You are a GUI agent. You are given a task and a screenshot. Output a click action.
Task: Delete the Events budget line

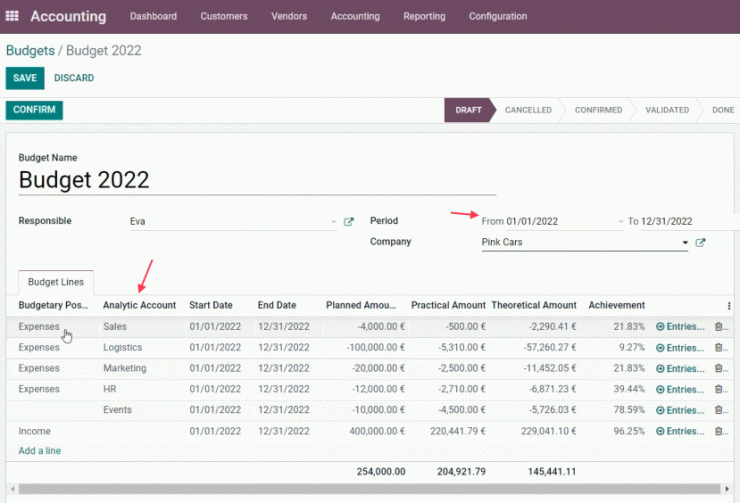tap(719, 410)
